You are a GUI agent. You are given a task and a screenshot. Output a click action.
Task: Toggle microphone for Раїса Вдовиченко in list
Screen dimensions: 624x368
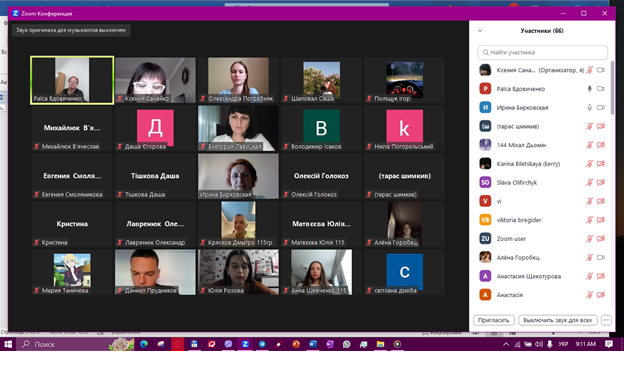pos(589,89)
